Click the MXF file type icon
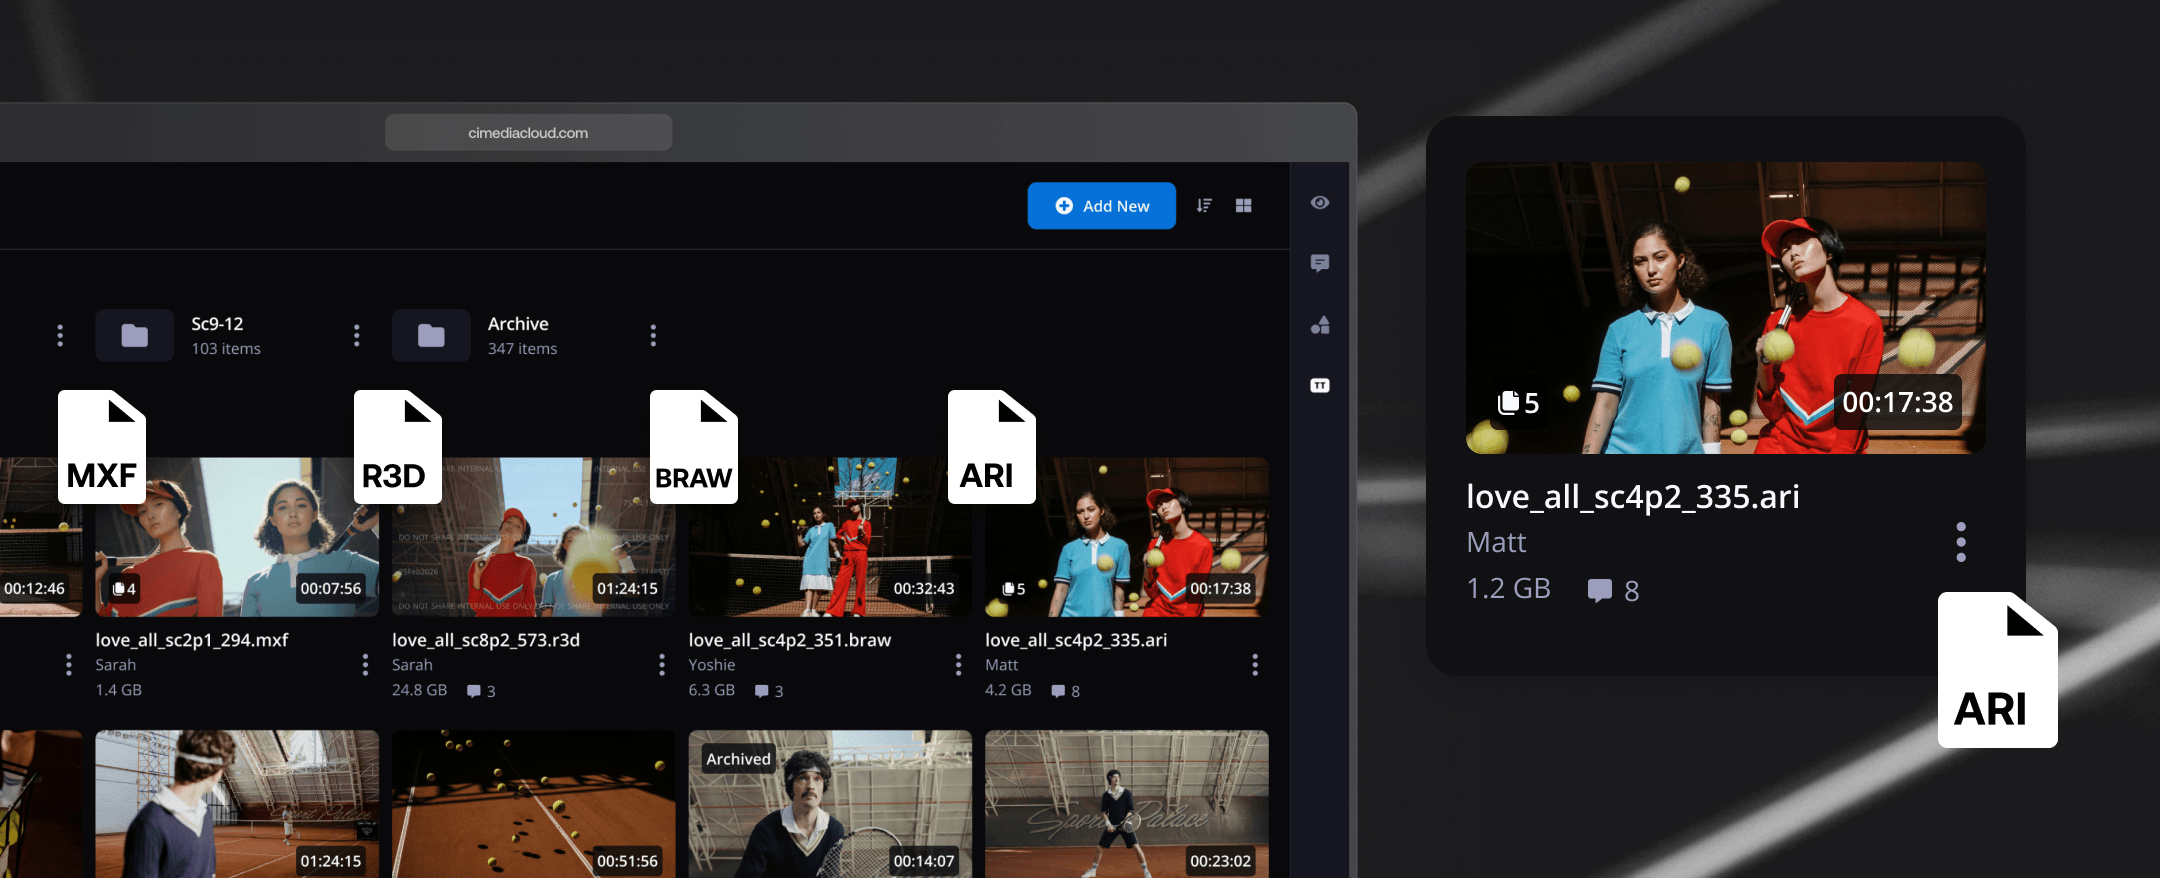The height and width of the screenshot is (878, 2160). [x=102, y=447]
